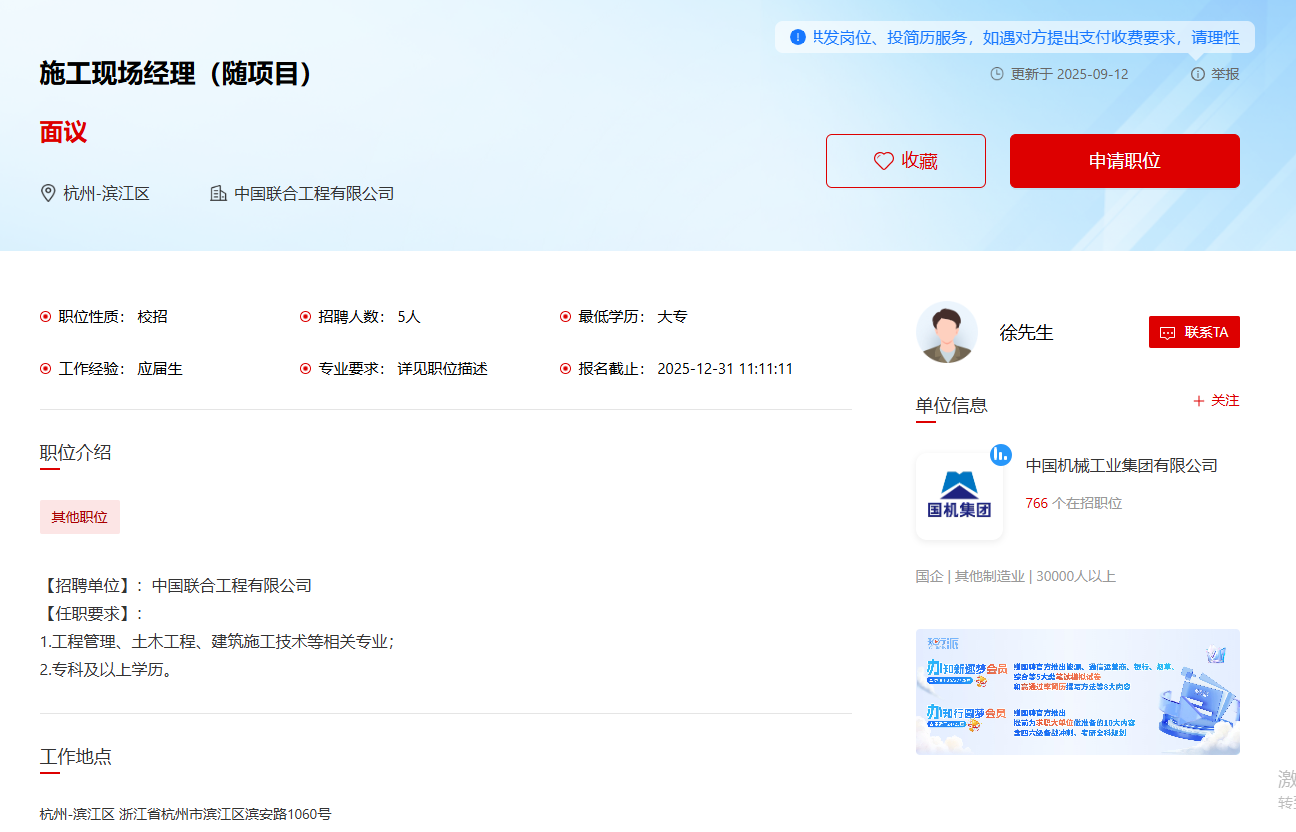Apply using the 申请职位 button

click(1125, 161)
